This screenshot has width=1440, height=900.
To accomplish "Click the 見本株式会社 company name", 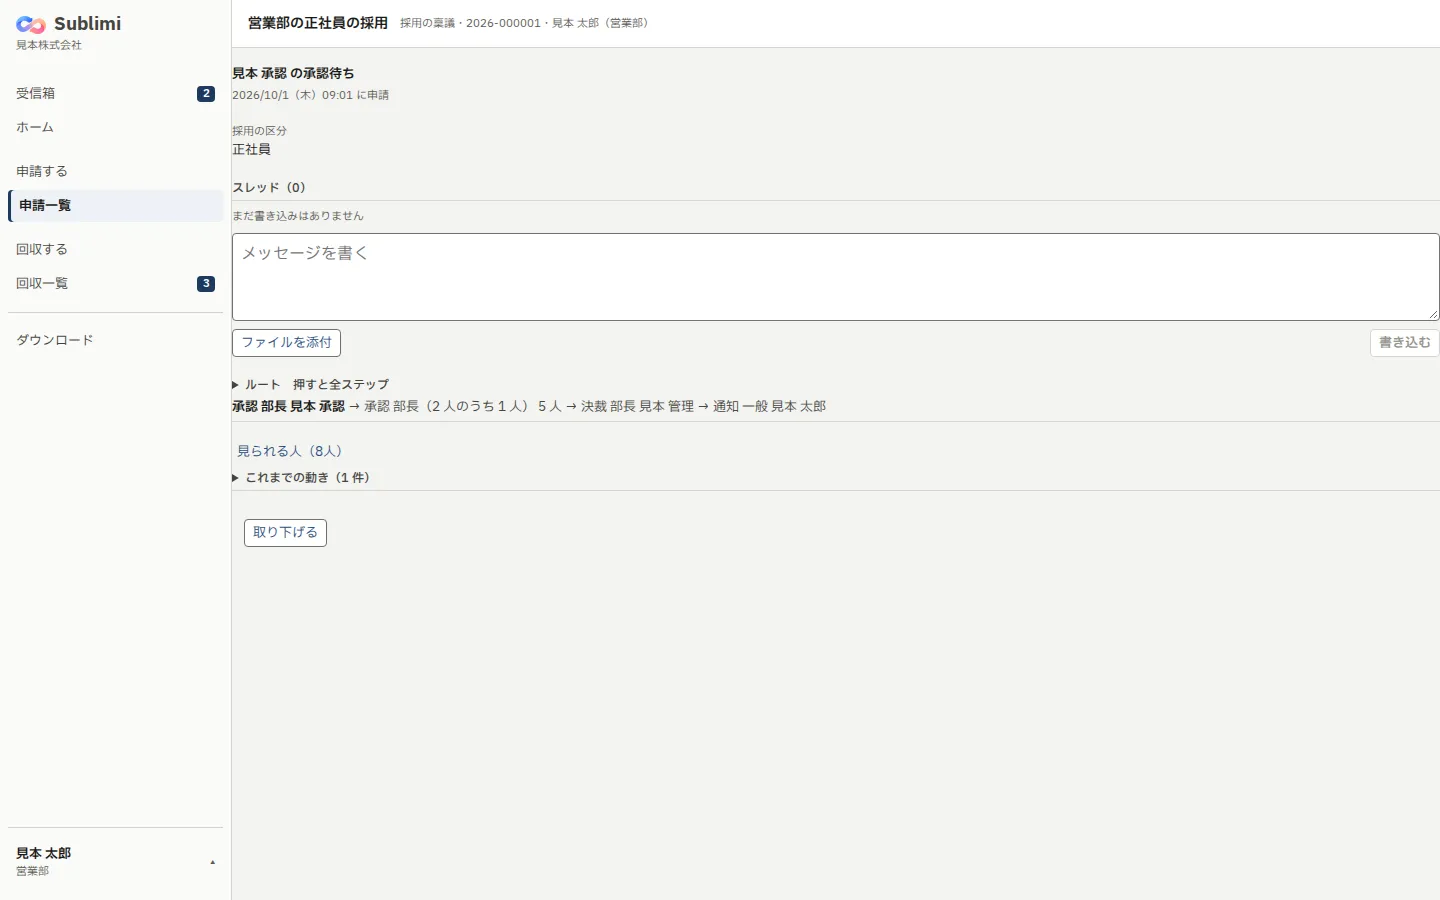I will pyautogui.click(x=49, y=45).
